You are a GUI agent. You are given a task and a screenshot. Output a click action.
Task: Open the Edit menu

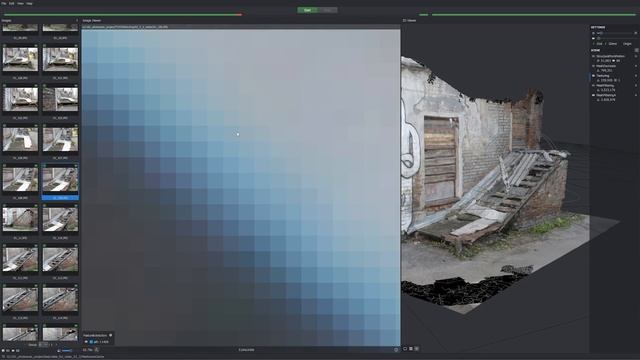point(11,3)
